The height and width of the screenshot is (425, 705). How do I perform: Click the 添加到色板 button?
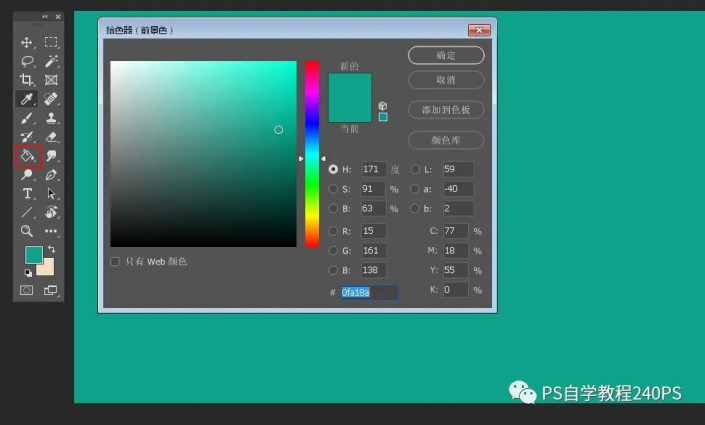(x=446, y=110)
